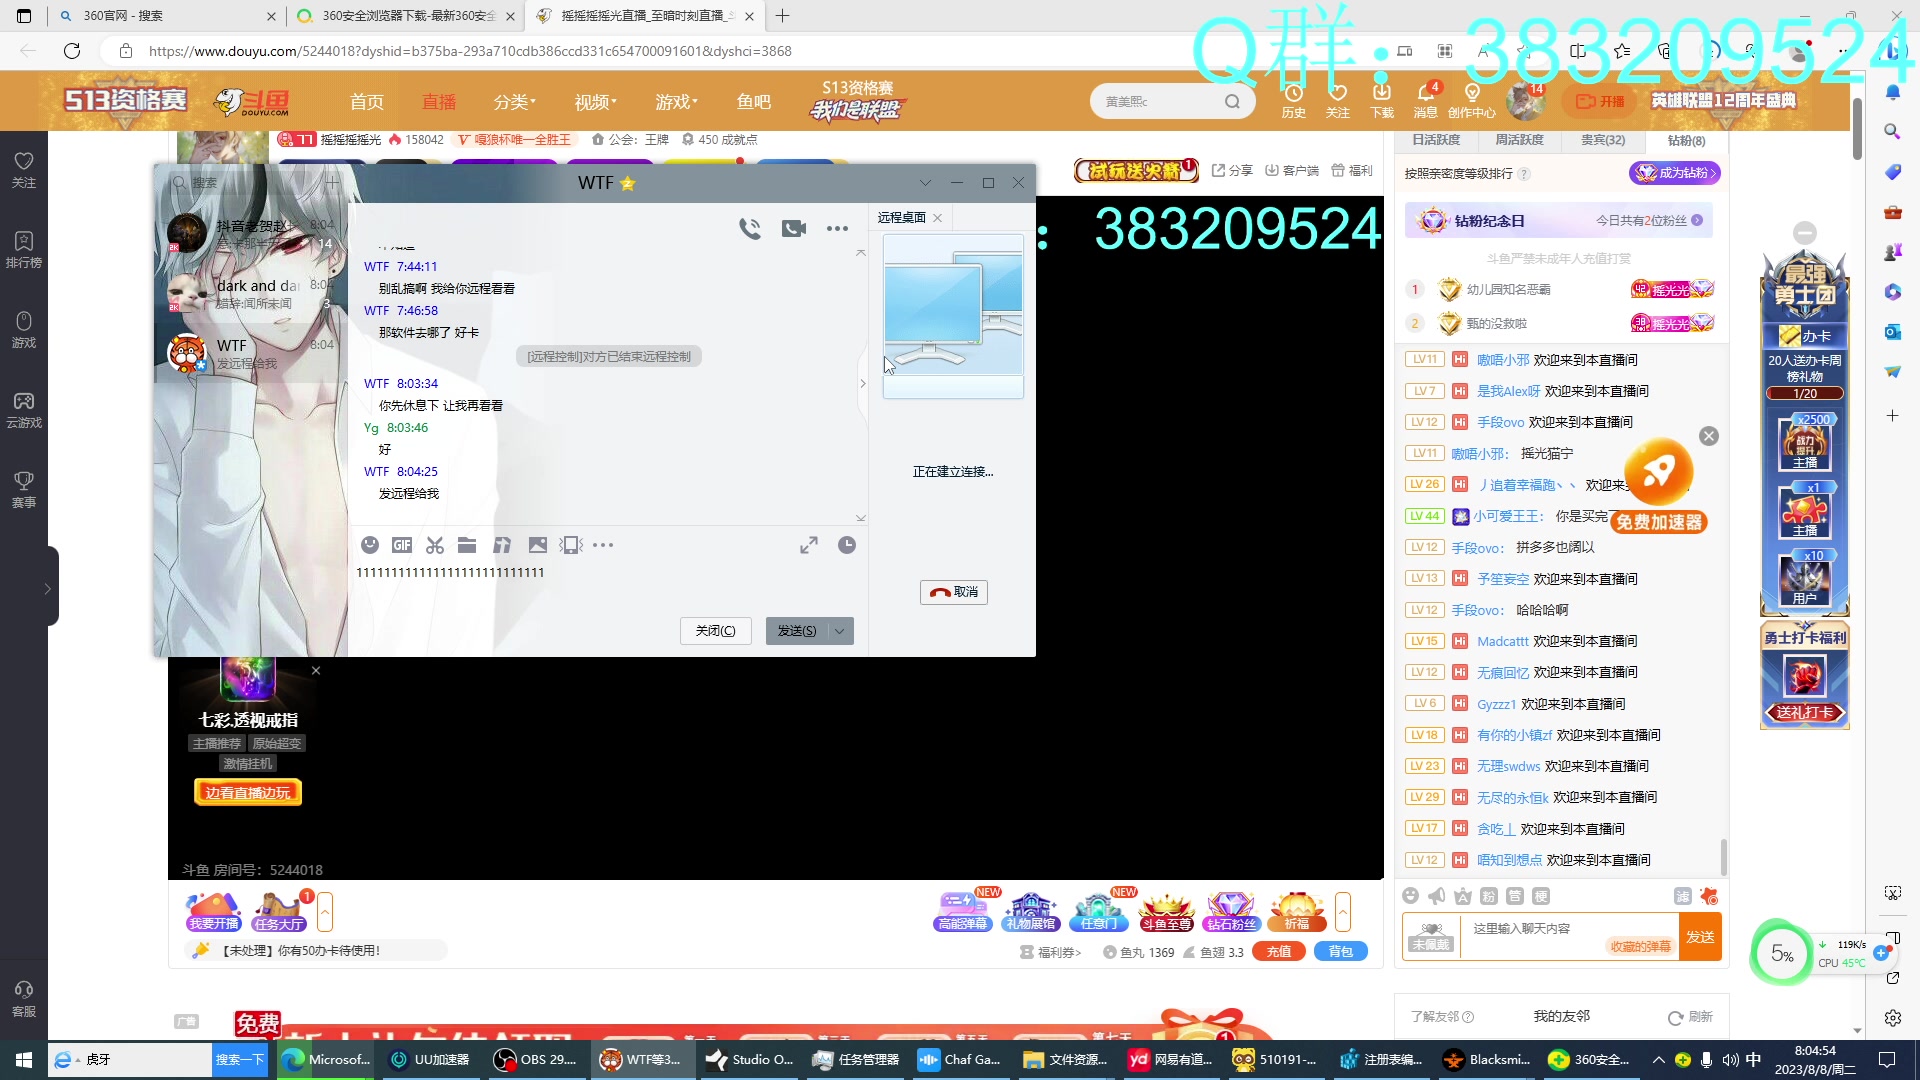
Task: Click the 关闭(C) button in the chat window
Action: tap(716, 631)
